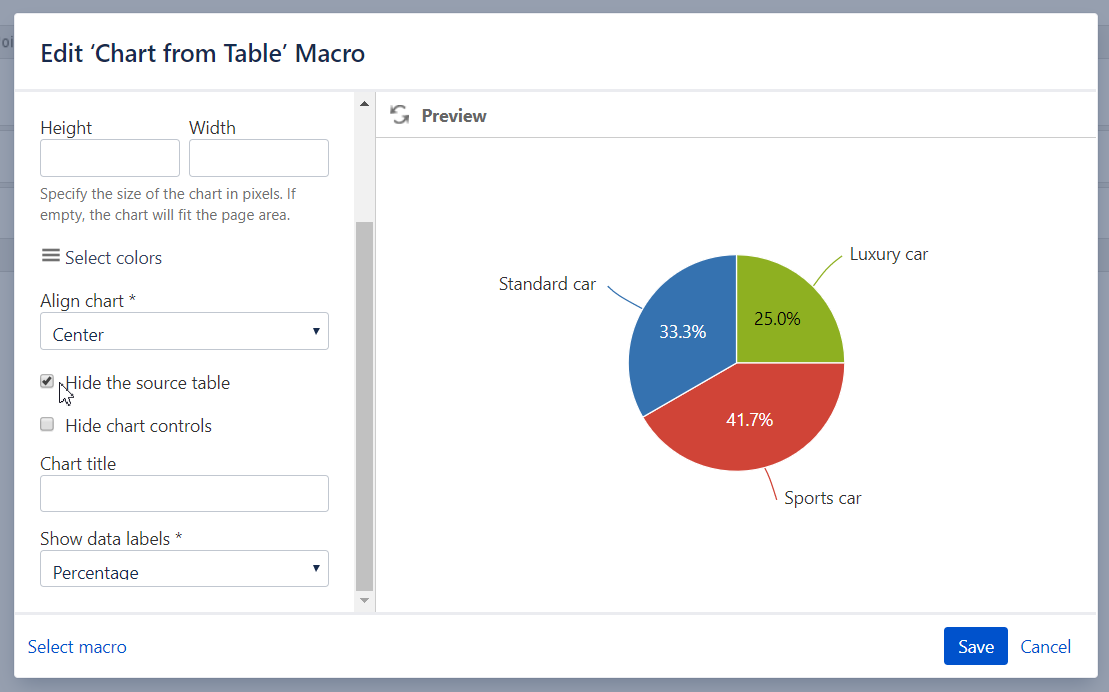The height and width of the screenshot is (692, 1109).
Task: Save the Chart from Table macro
Action: tap(975, 646)
